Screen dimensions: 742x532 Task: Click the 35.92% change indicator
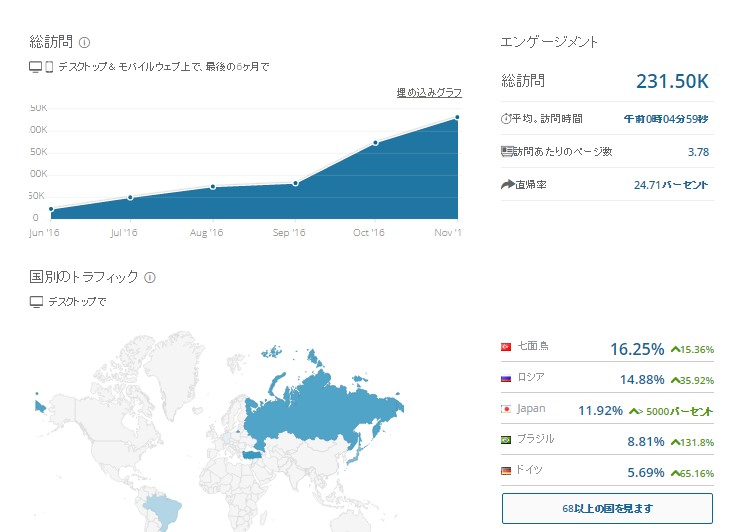click(x=692, y=381)
